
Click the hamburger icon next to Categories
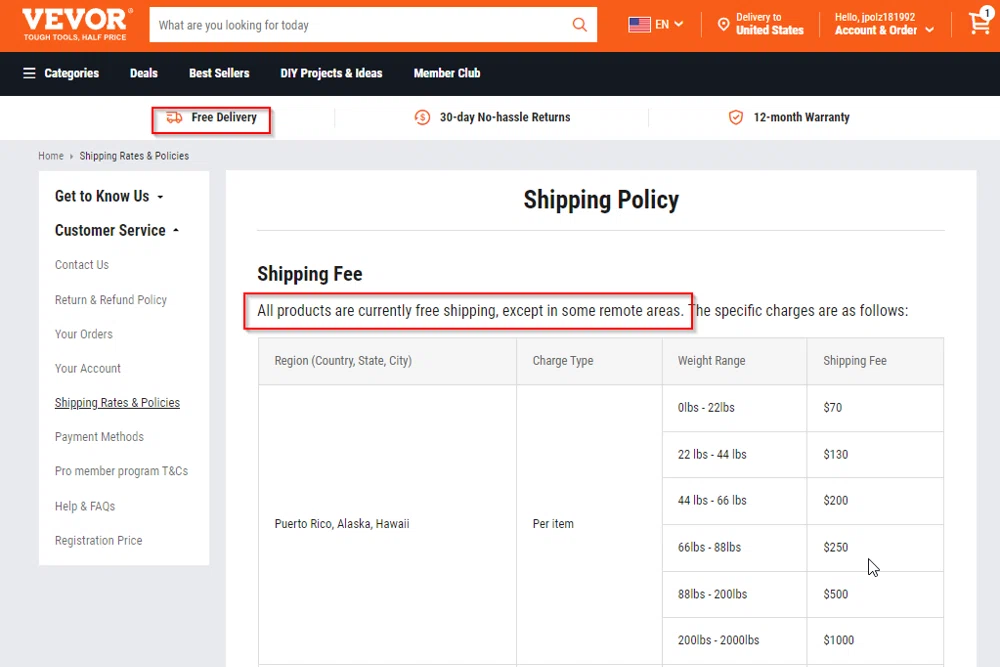(x=28, y=73)
